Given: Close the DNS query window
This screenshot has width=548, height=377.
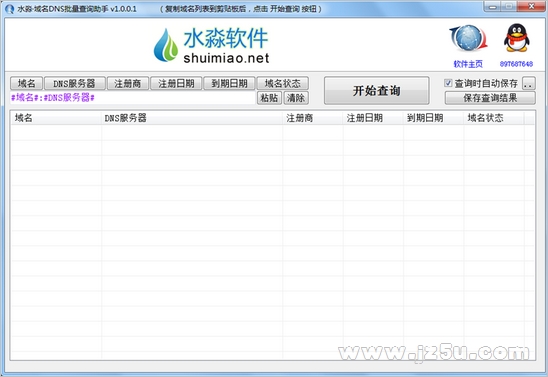Looking at the screenshot, I should pos(531,6).
